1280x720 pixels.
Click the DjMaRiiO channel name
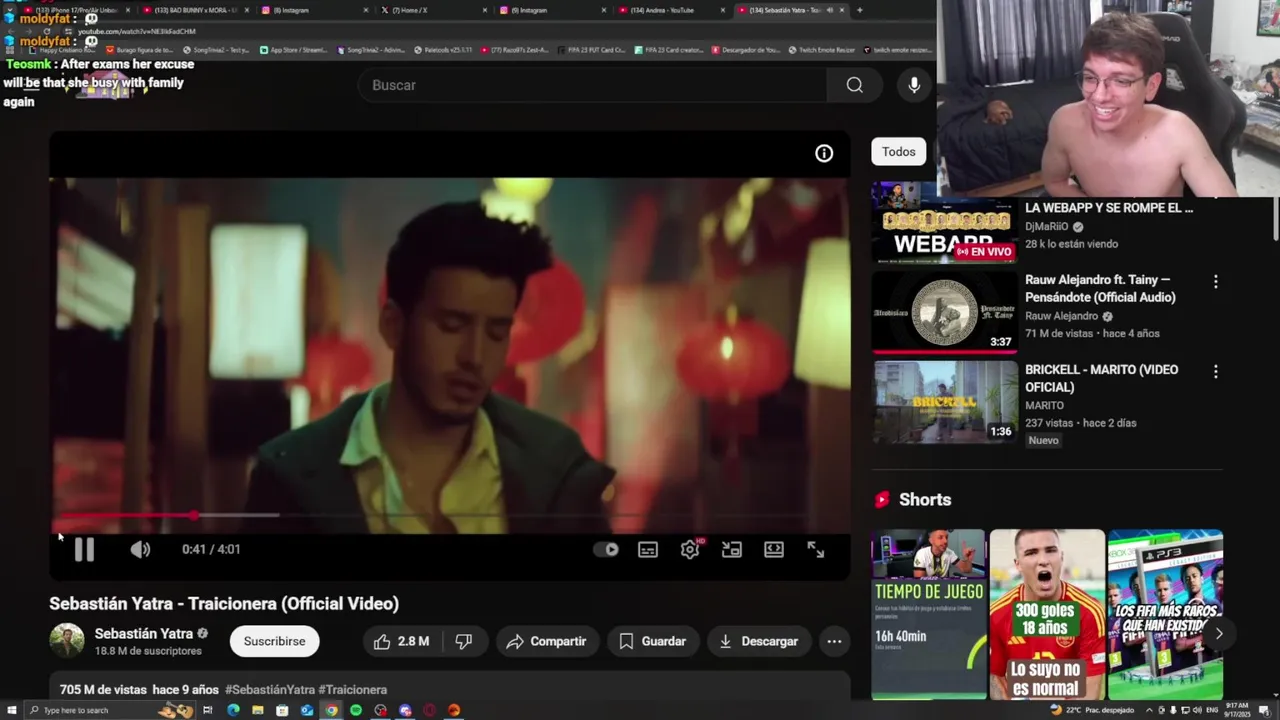pyautogui.click(x=1047, y=227)
